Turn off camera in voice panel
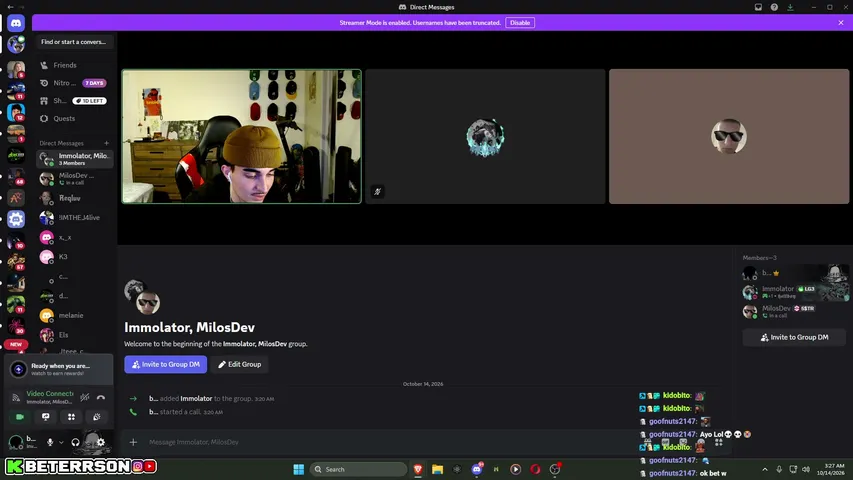Image resolution: width=853 pixels, height=480 pixels. [x=20, y=417]
